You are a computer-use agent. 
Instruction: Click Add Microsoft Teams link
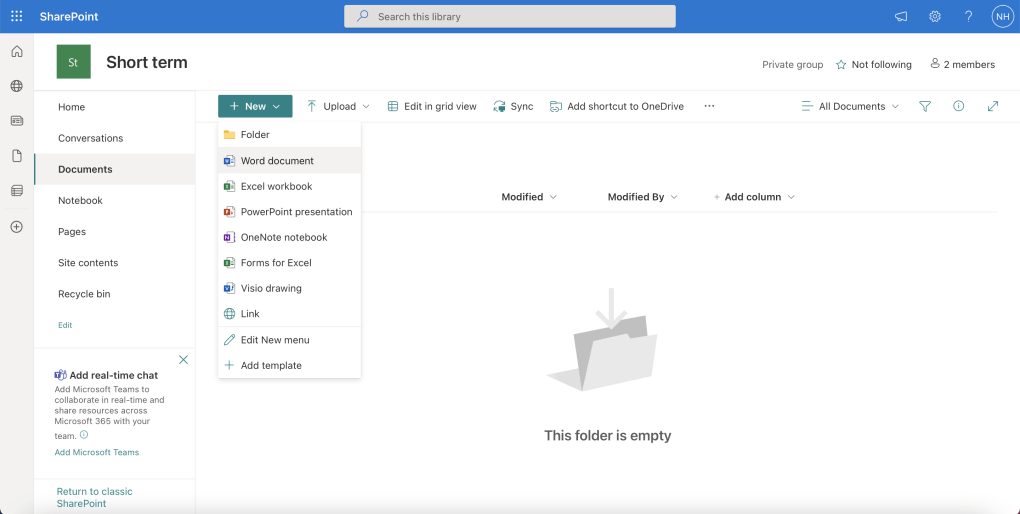pos(97,452)
